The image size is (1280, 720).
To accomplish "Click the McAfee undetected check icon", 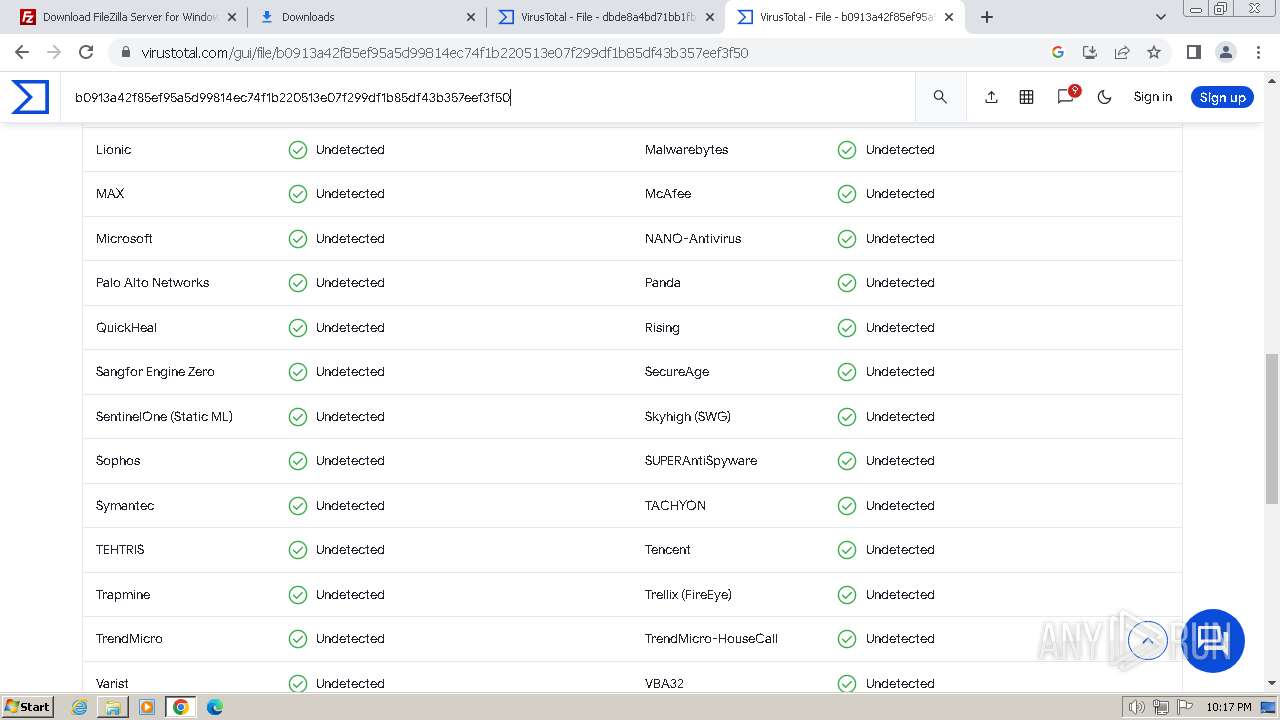I will 847,194.
